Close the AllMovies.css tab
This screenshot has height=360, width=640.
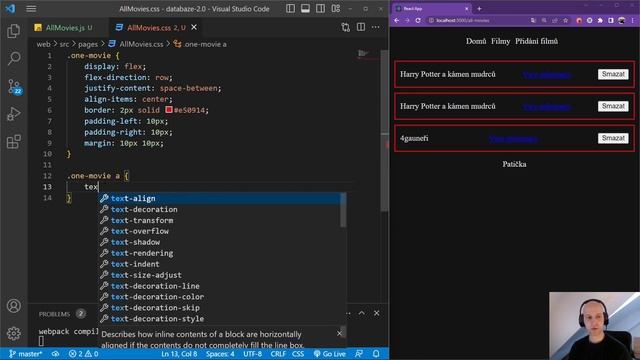tap(194, 27)
